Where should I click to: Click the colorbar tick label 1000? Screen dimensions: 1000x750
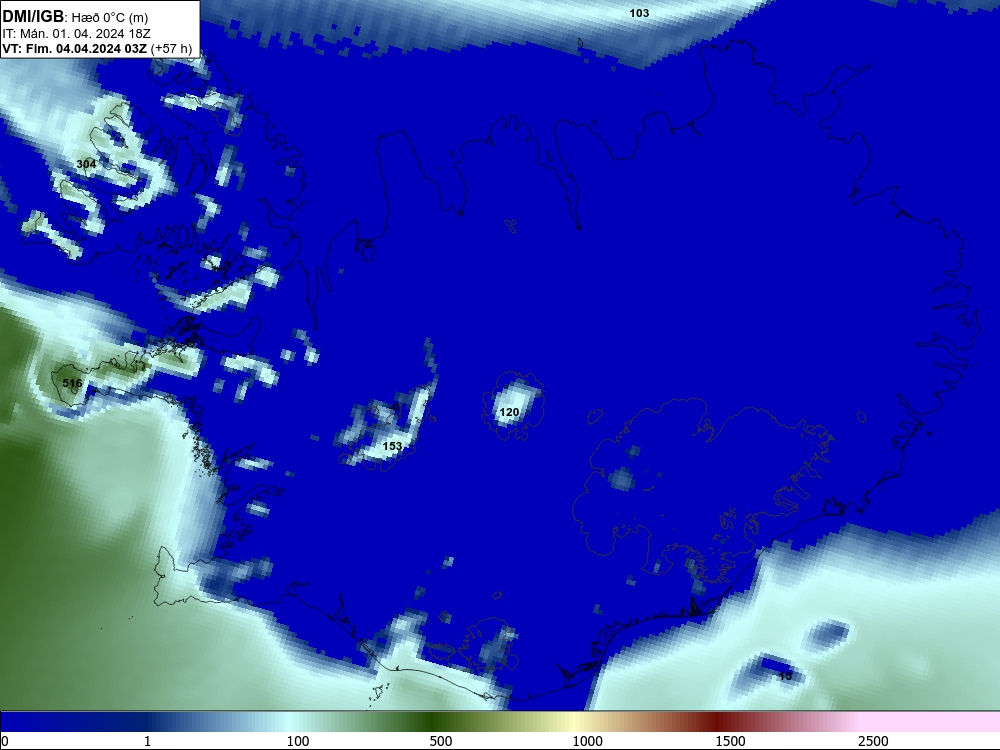point(587,741)
